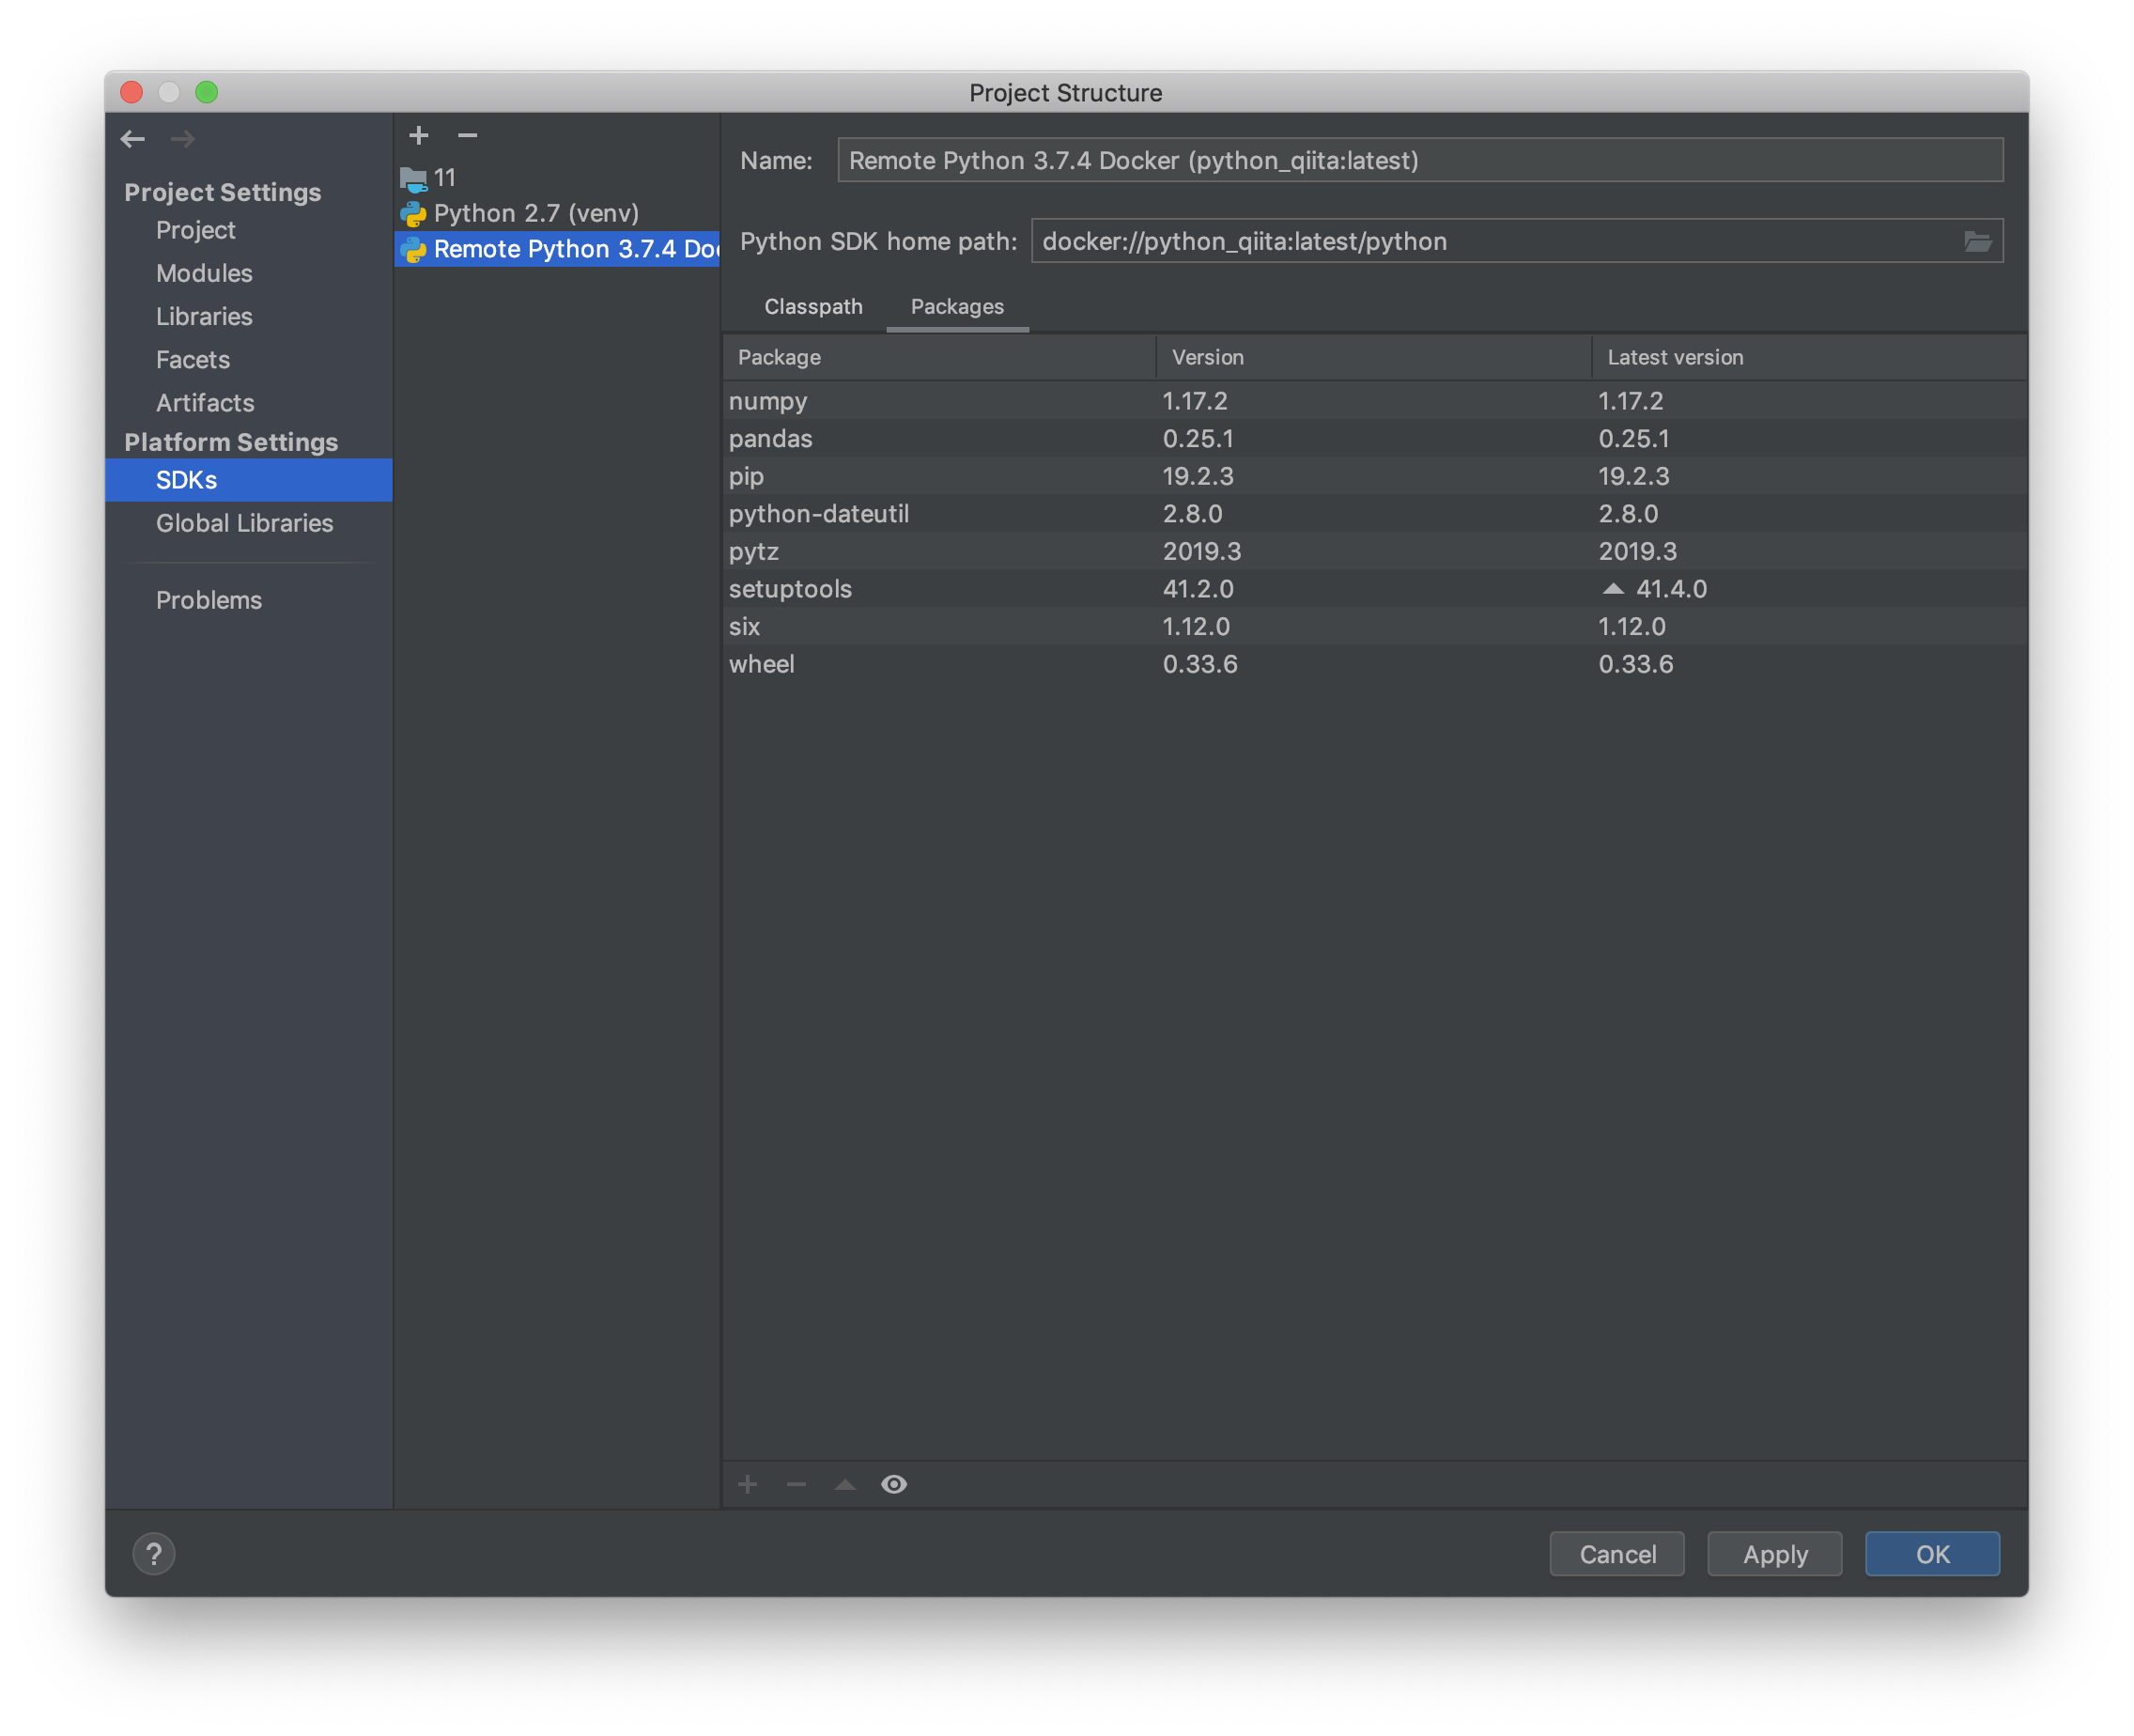The width and height of the screenshot is (2134, 1736).
Task: Sort by Latest version column header
Action: pos(1810,357)
